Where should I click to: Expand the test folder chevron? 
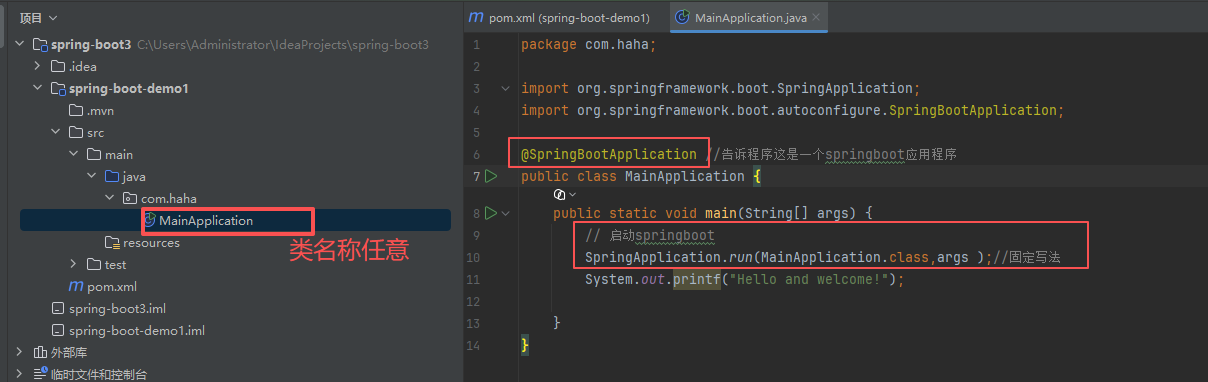tap(74, 264)
